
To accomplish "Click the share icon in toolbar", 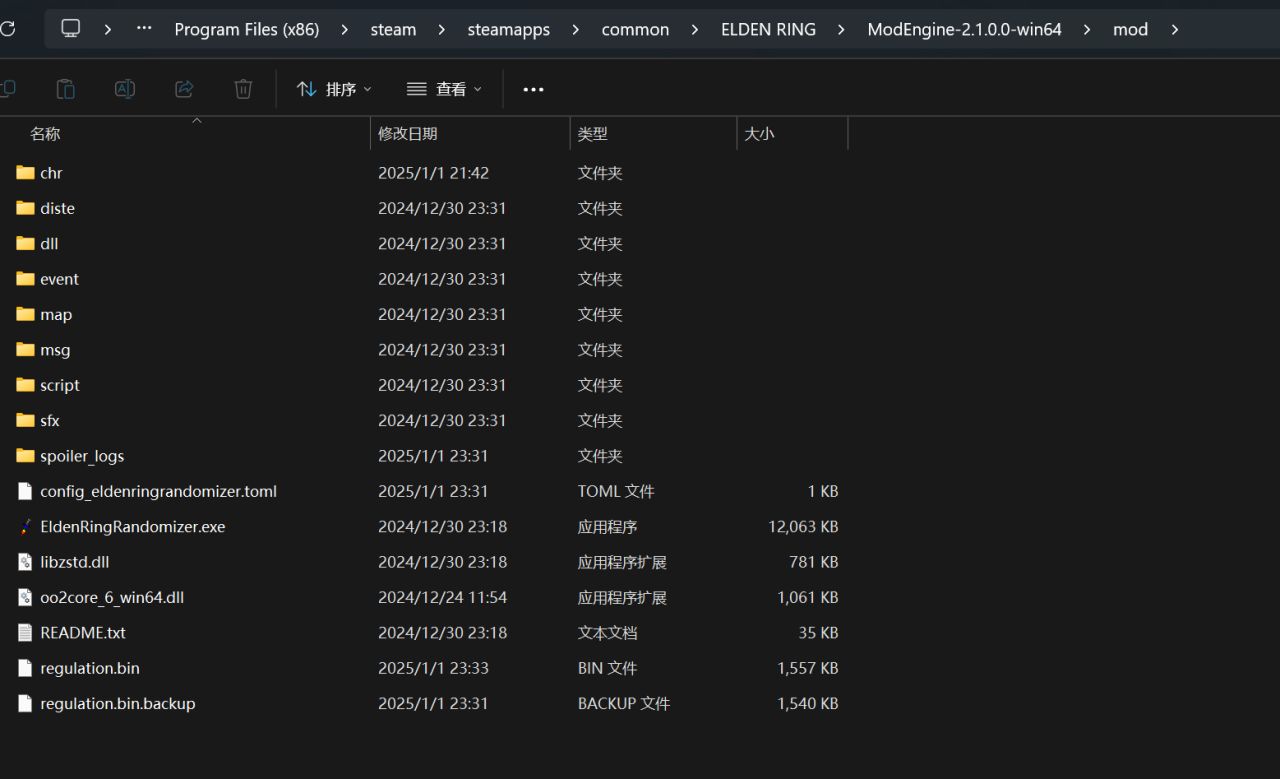I will tap(184, 89).
